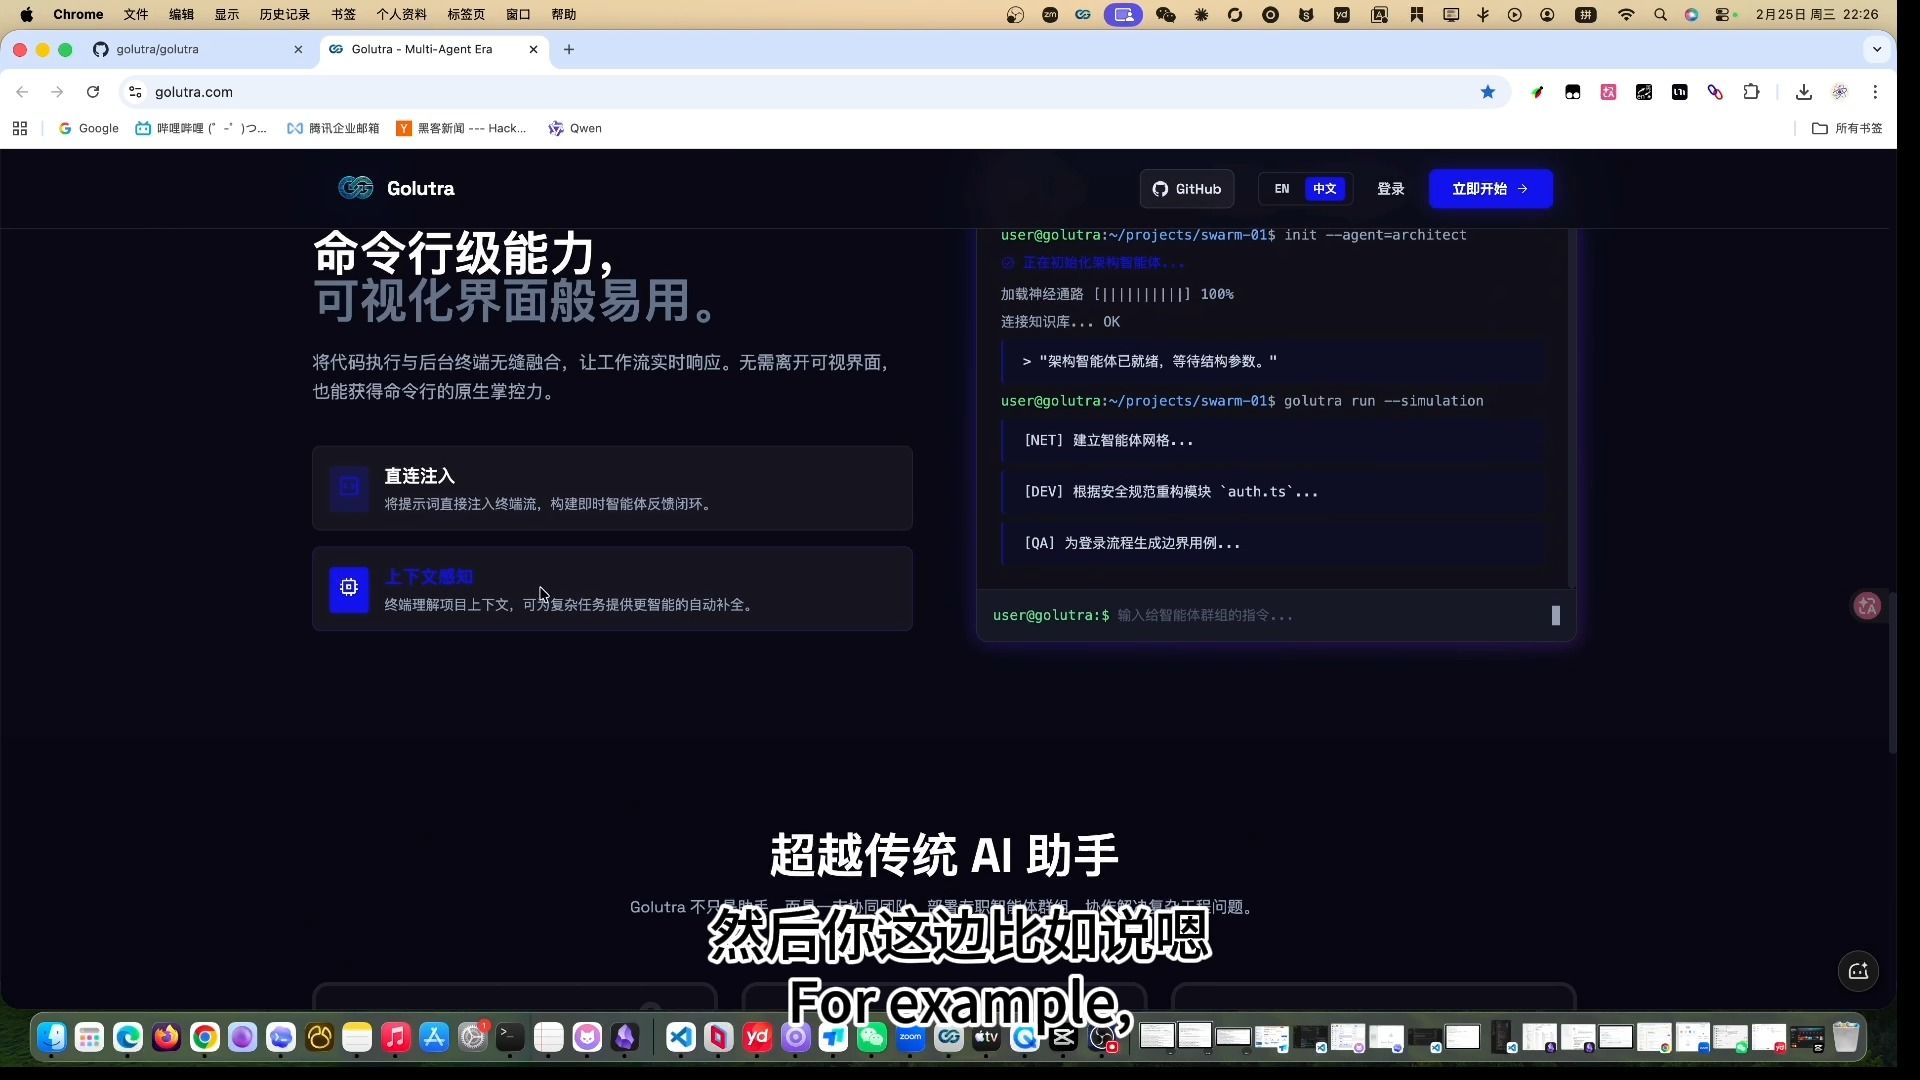
Task: Click the 上下文感知 chip icon
Action: click(x=349, y=589)
